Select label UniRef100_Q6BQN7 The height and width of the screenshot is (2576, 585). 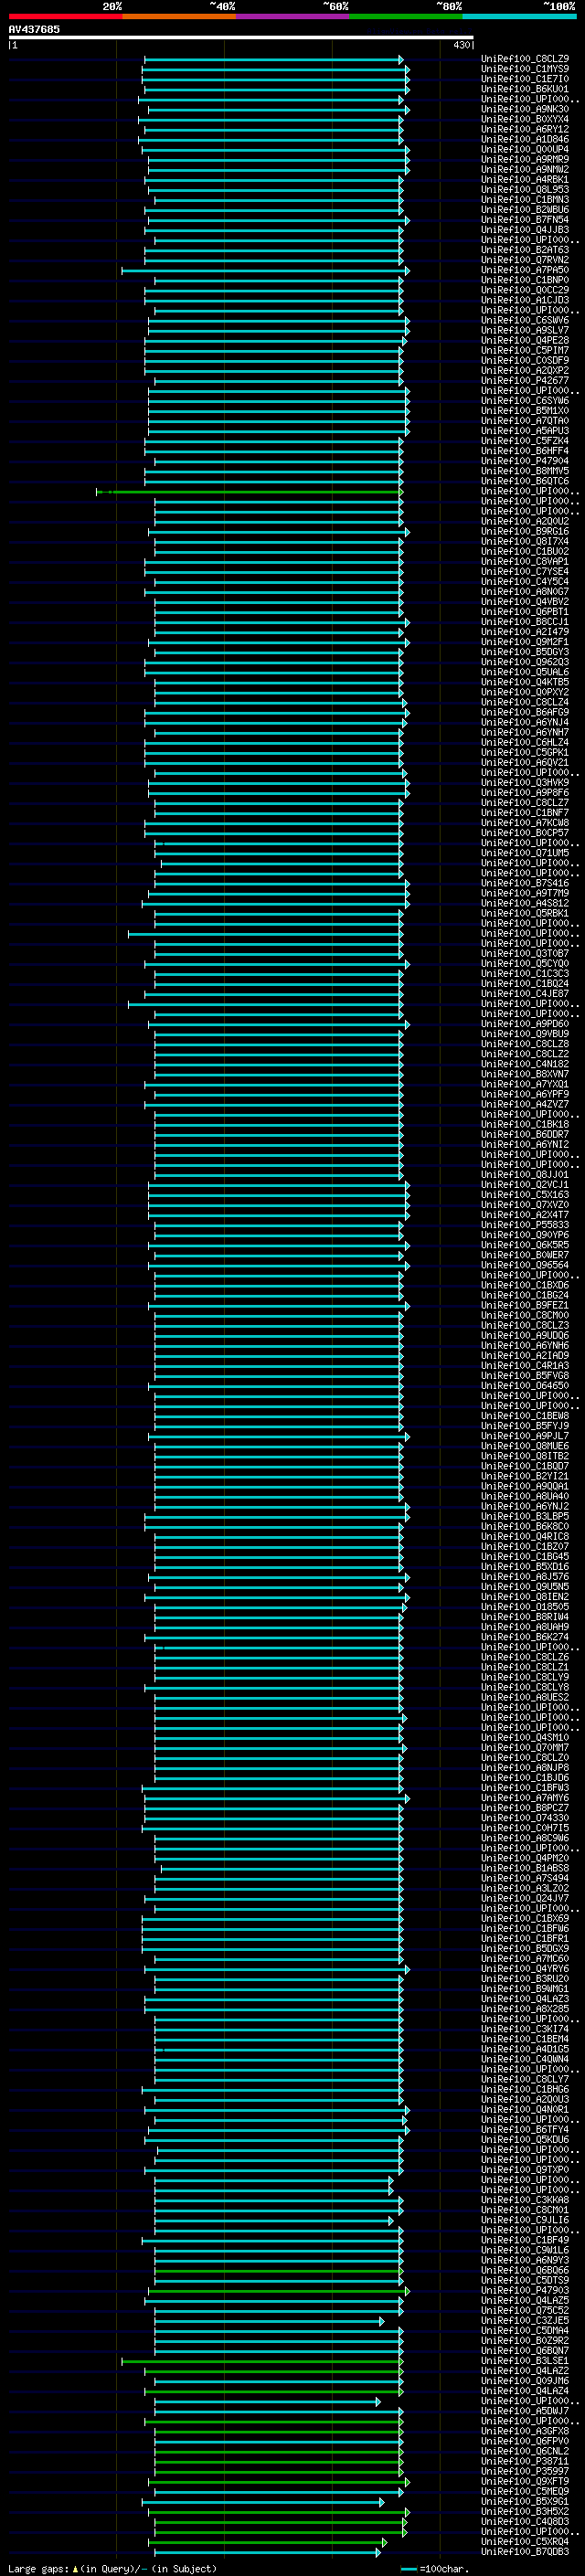(x=525, y=2350)
